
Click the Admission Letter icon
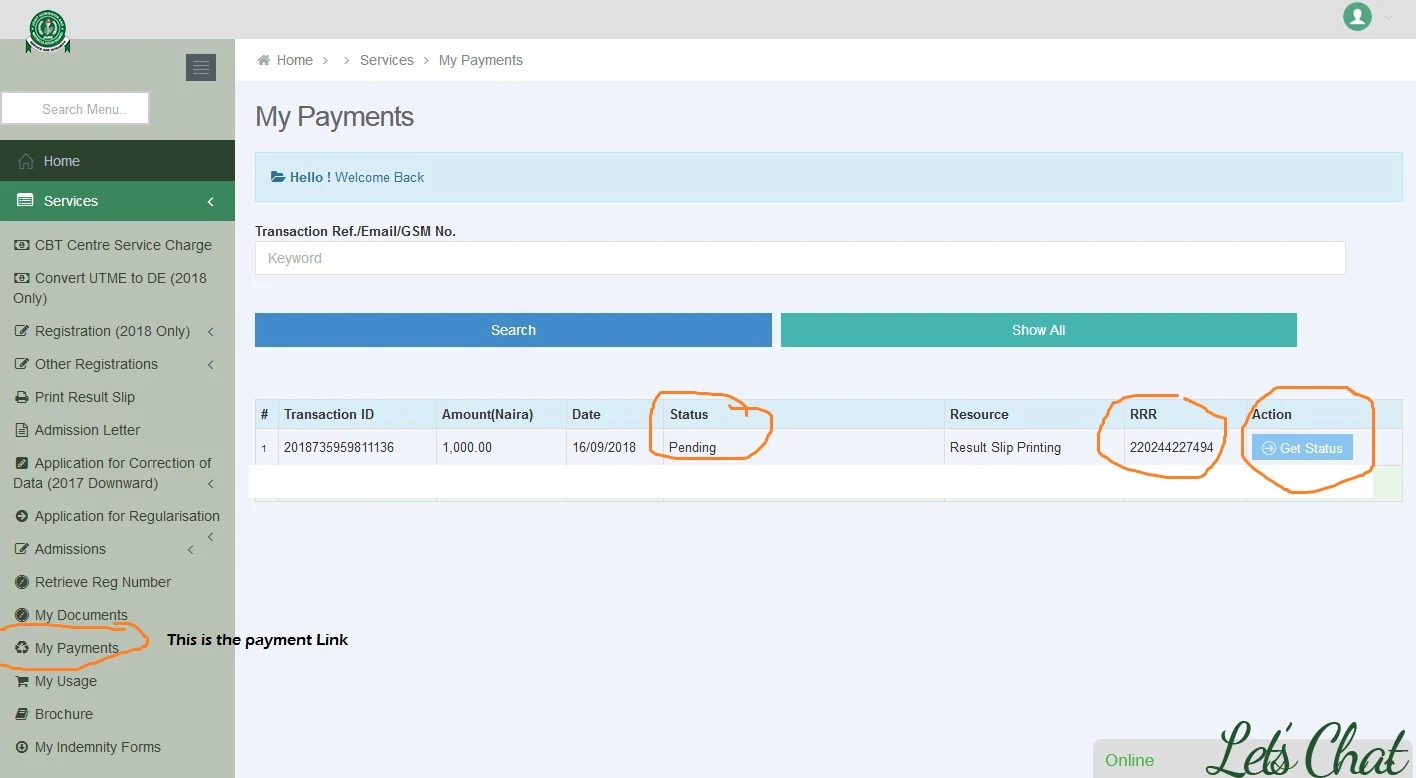click(x=21, y=430)
